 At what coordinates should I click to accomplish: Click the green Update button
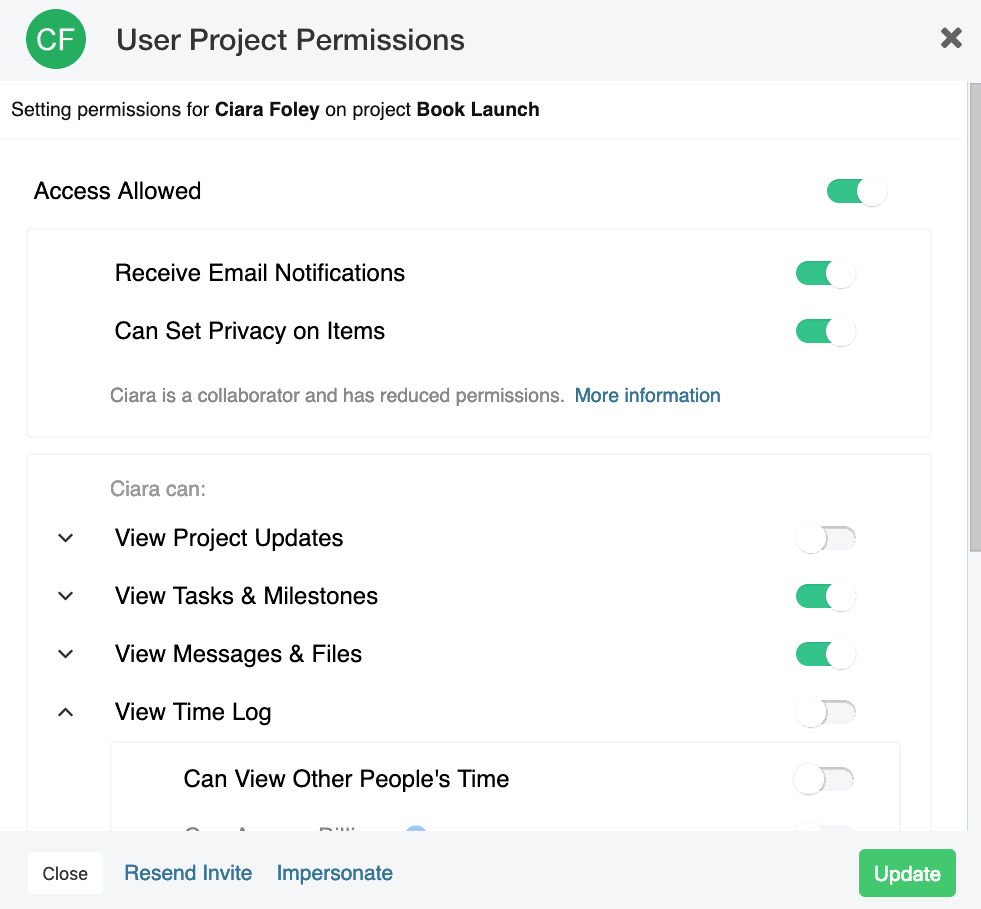point(907,873)
